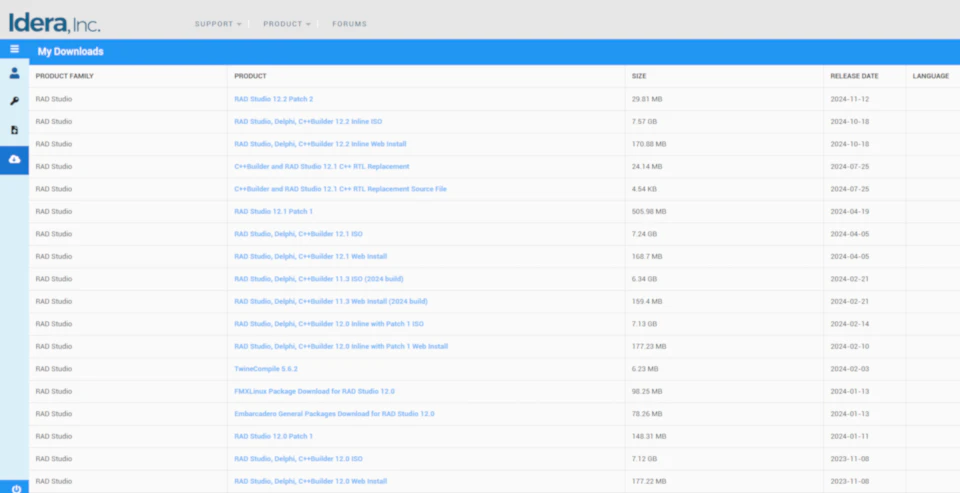The image size is (960, 493).
Task: Click the Product column header
Action: (250, 76)
